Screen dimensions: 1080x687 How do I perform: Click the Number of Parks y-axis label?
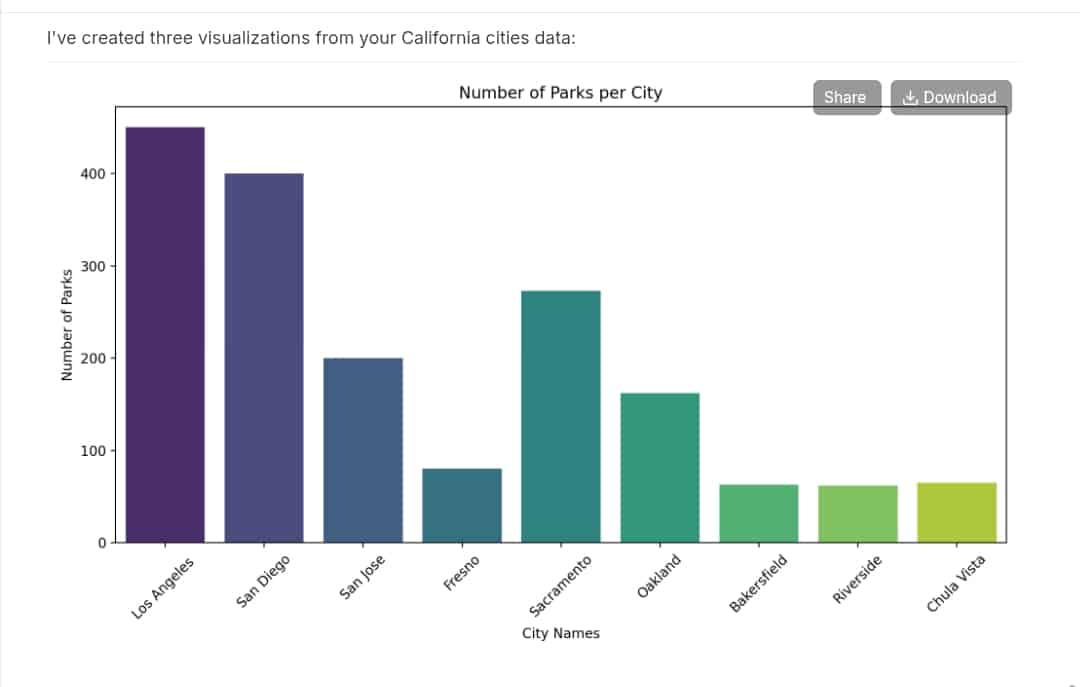[x=67, y=325]
